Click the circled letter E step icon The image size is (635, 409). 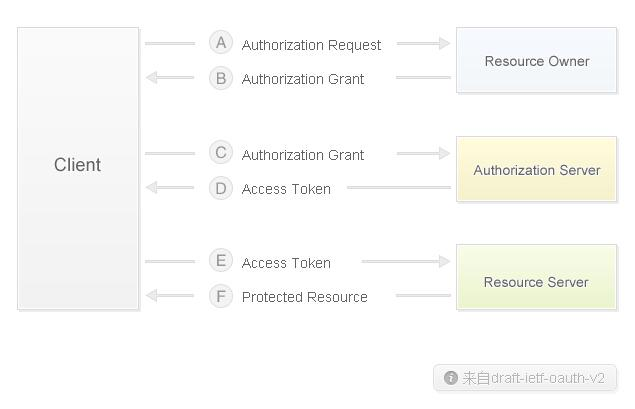click(x=221, y=261)
